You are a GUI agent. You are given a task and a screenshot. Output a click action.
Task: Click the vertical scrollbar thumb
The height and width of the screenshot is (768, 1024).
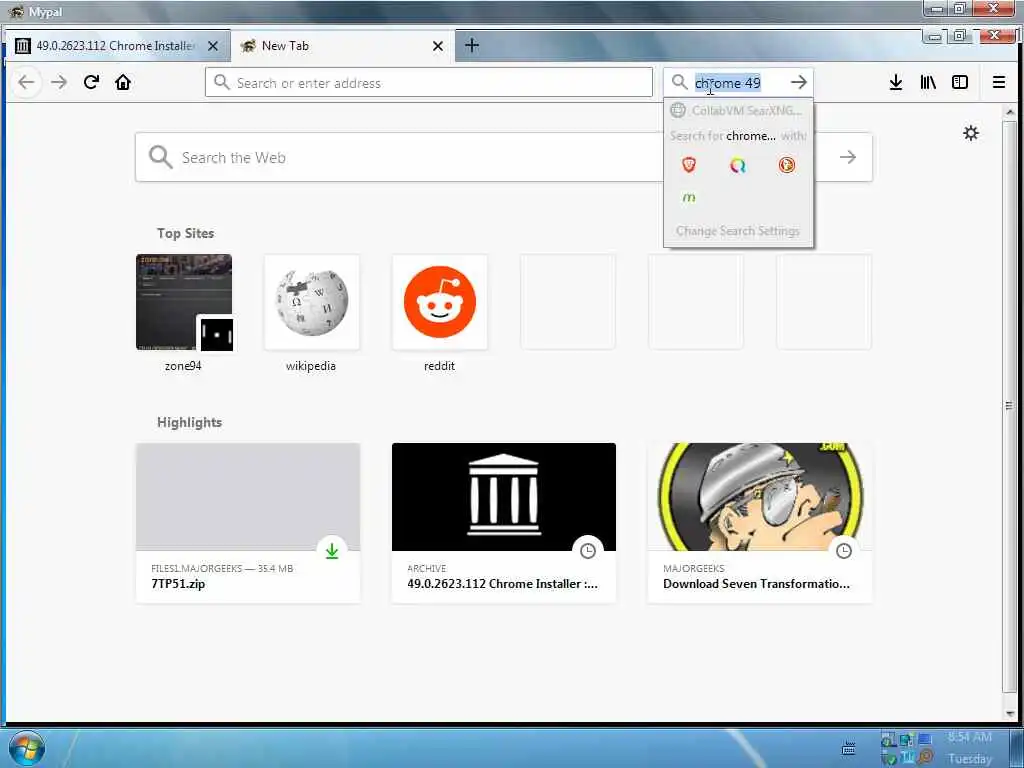click(1010, 406)
